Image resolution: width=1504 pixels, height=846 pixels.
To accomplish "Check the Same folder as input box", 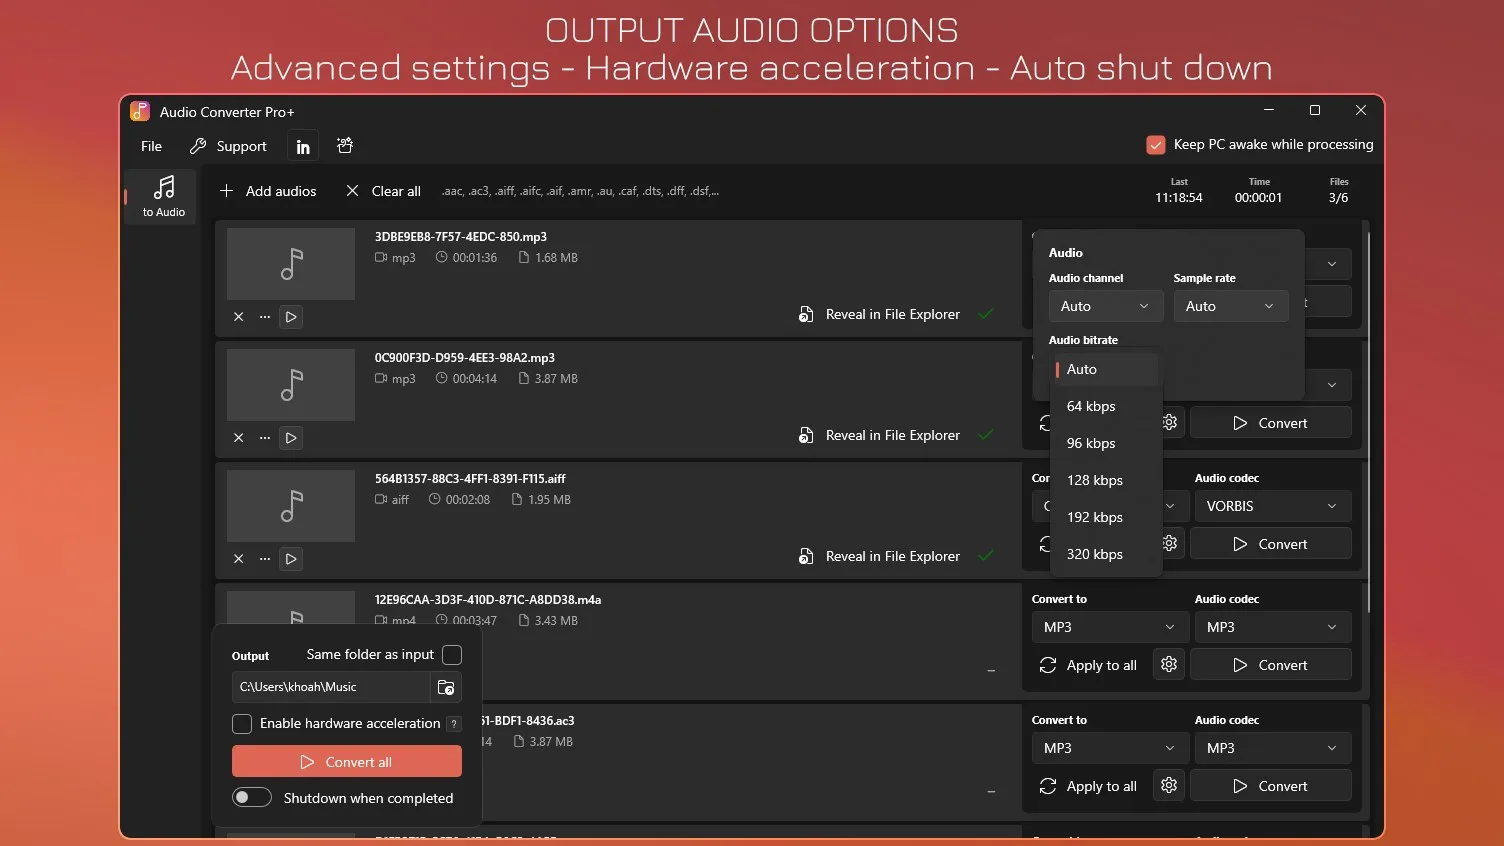I will (452, 655).
